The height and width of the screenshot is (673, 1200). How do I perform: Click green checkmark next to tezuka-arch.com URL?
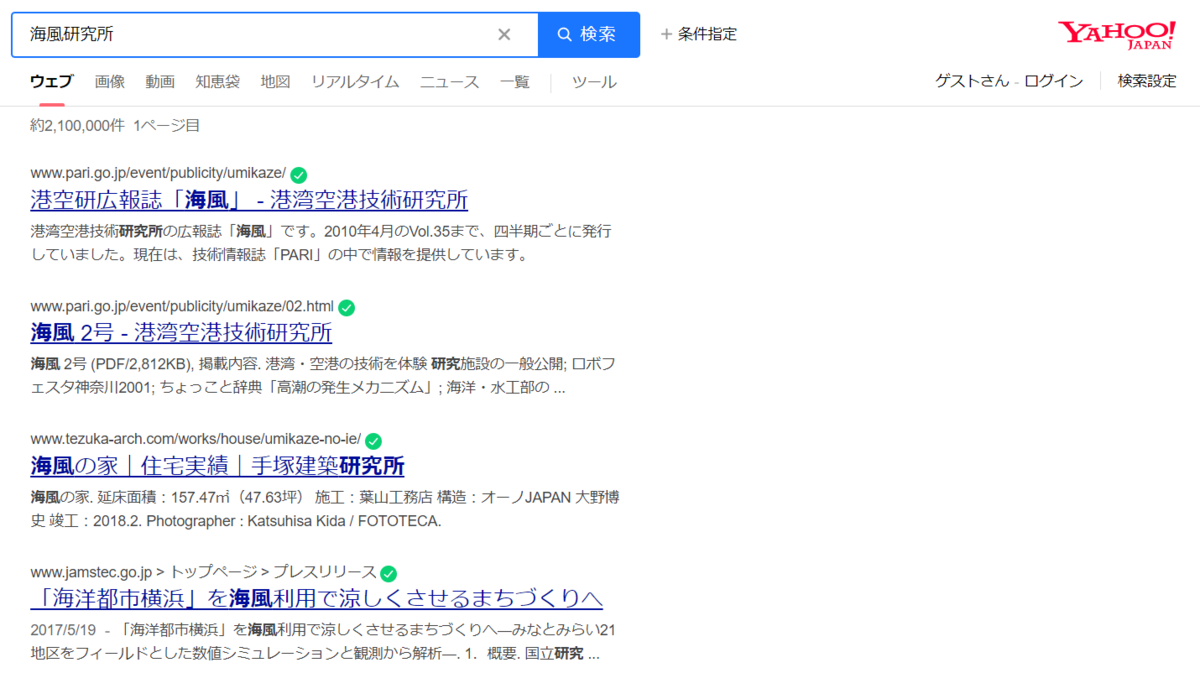pos(373,440)
